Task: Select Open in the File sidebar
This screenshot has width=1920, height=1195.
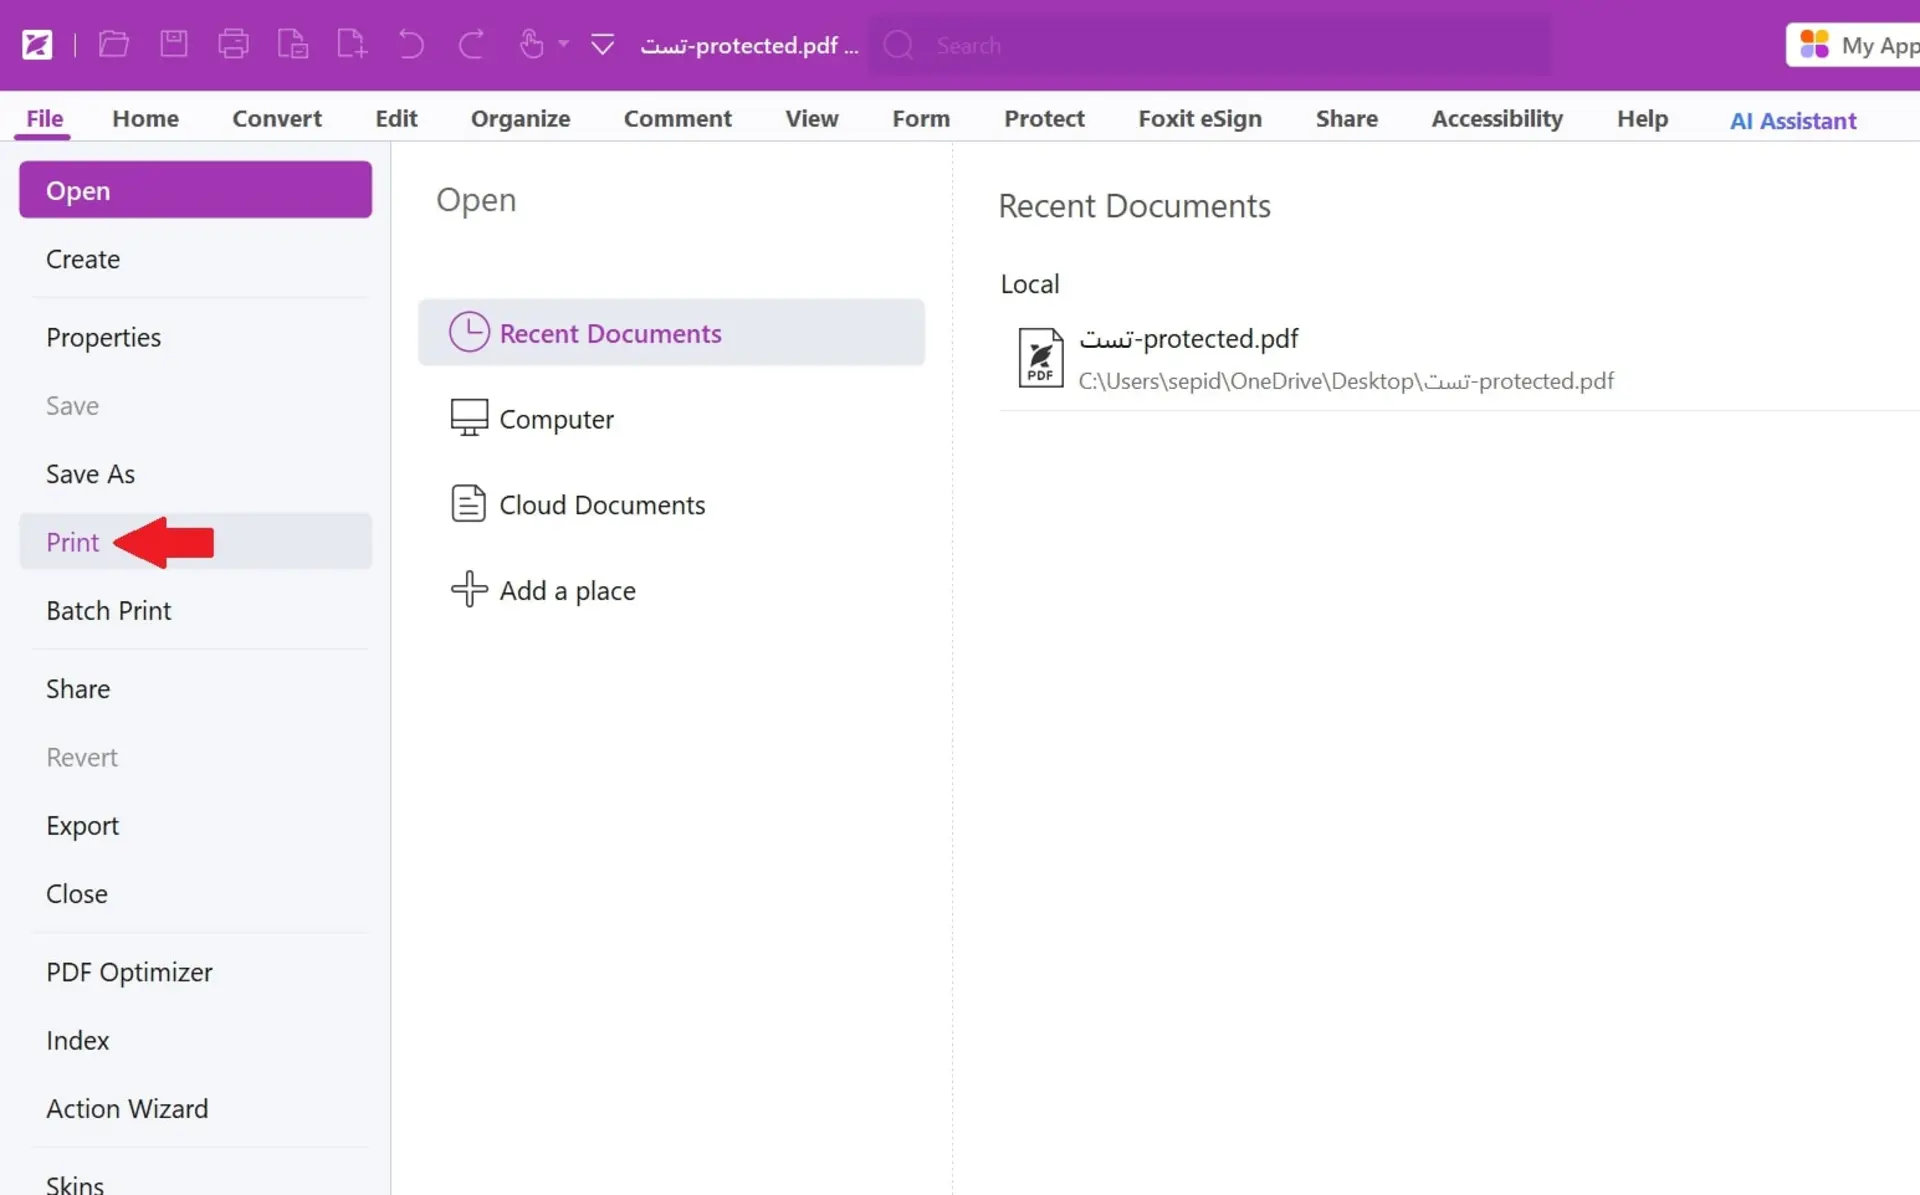Action: point(195,190)
